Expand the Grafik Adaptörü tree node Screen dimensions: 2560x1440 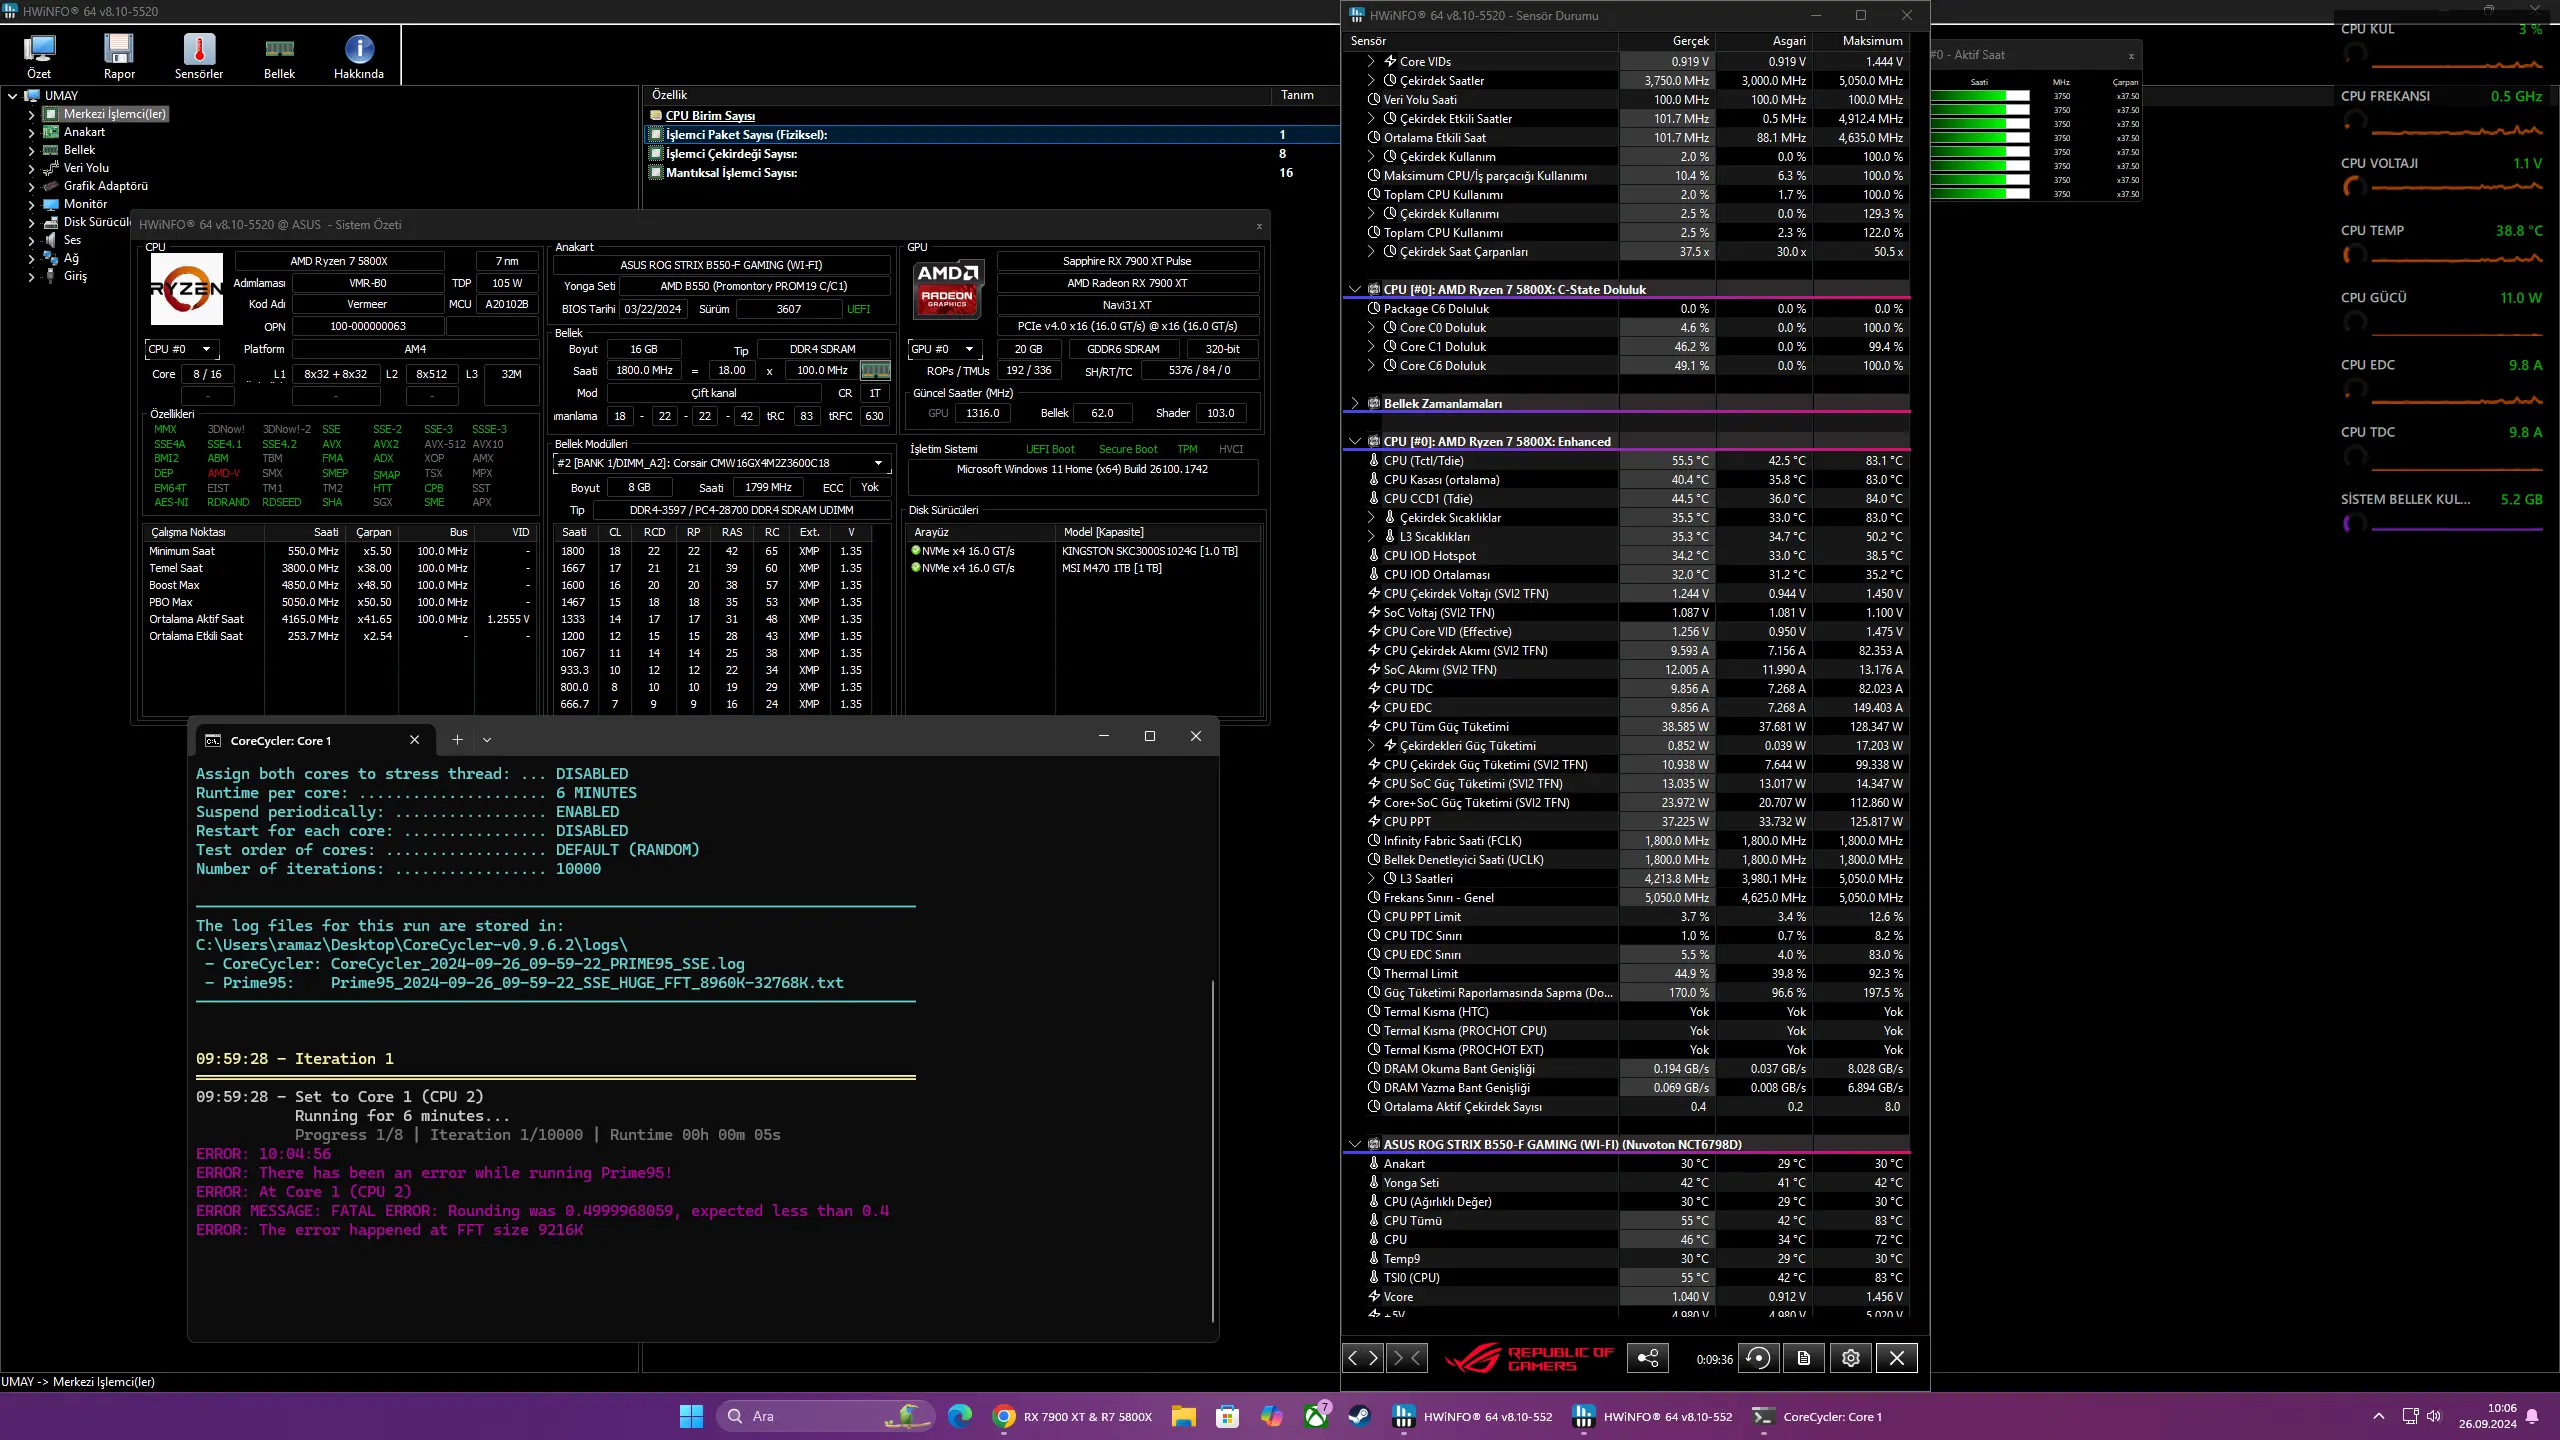click(x=31, y=186)
